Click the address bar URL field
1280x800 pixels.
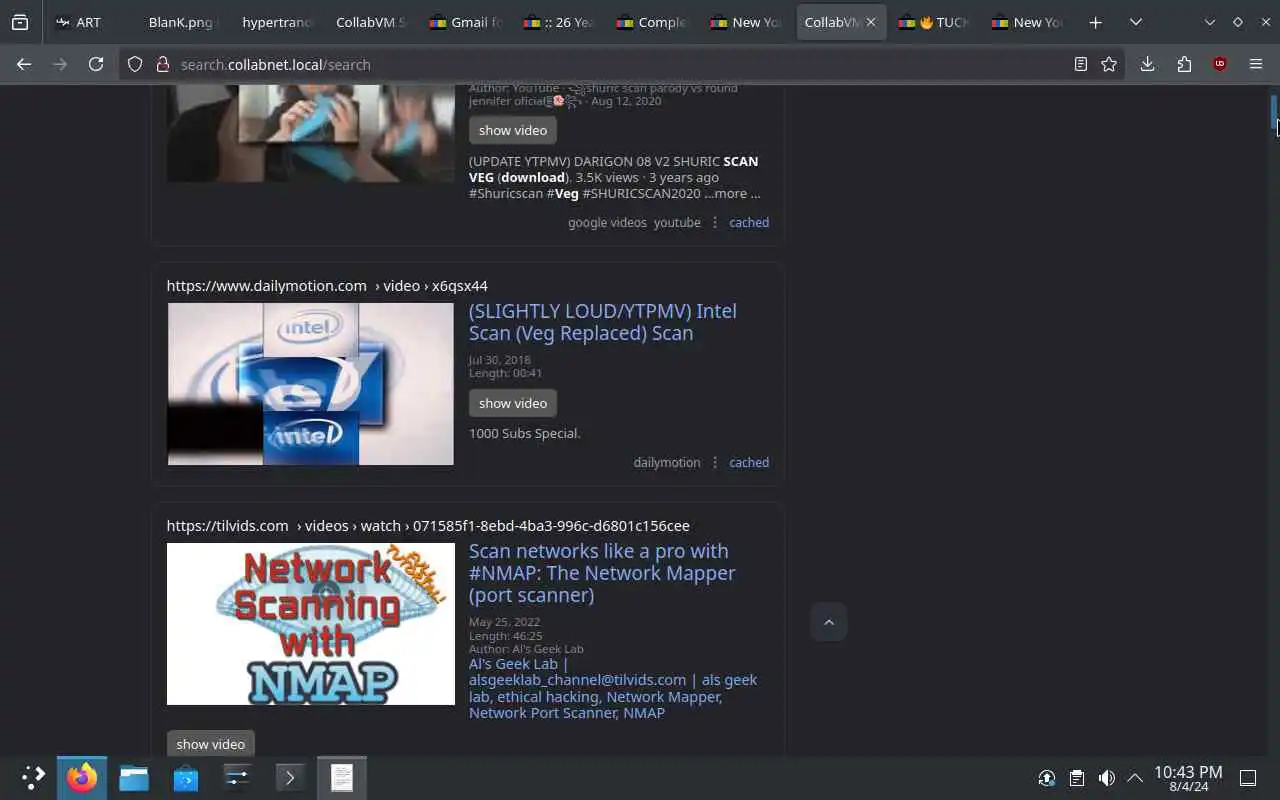[620, 64]
